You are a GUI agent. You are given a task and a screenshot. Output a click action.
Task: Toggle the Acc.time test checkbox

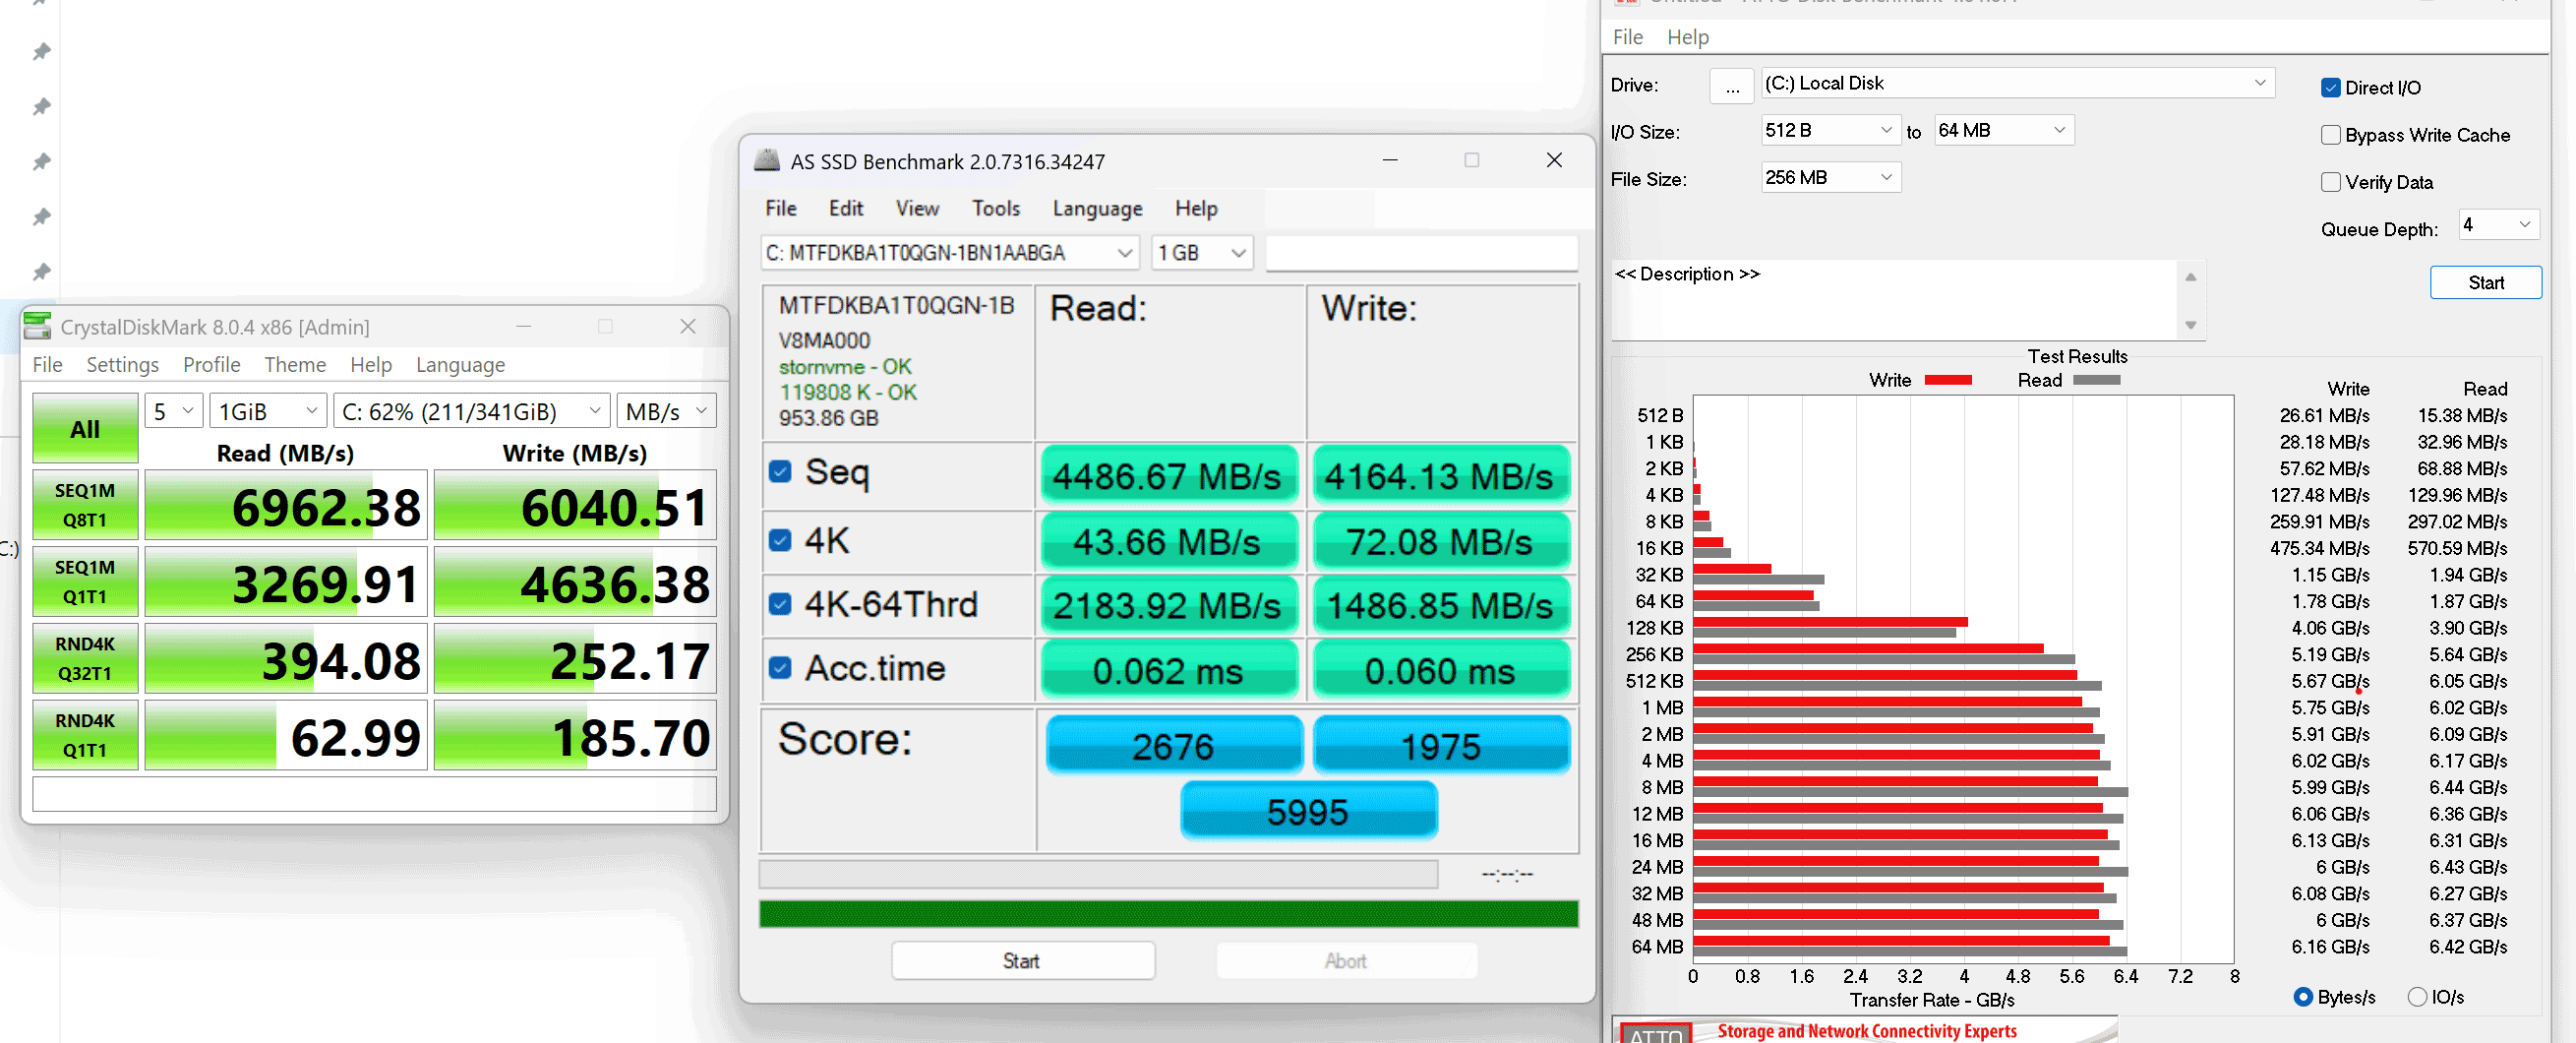(x=780, y=668)
